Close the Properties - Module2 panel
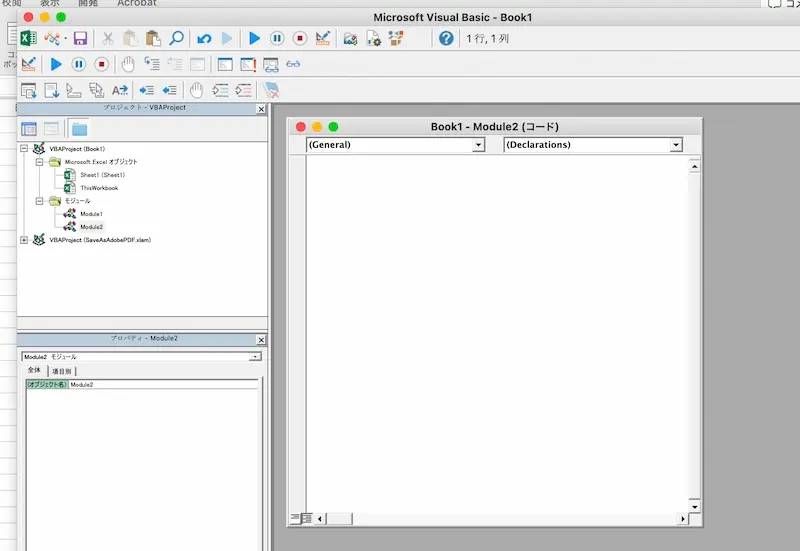This screenshot has height=551, width=800. [261, 340]
